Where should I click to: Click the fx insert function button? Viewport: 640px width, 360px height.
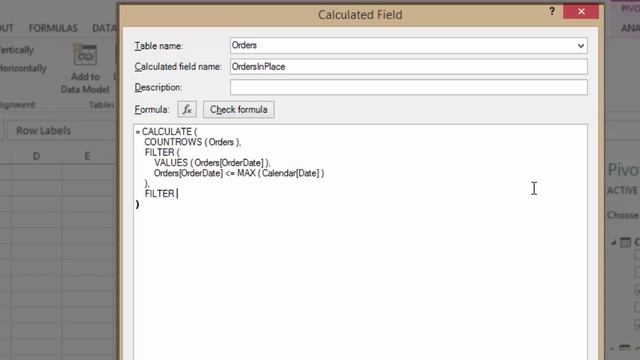coord(187,109)
